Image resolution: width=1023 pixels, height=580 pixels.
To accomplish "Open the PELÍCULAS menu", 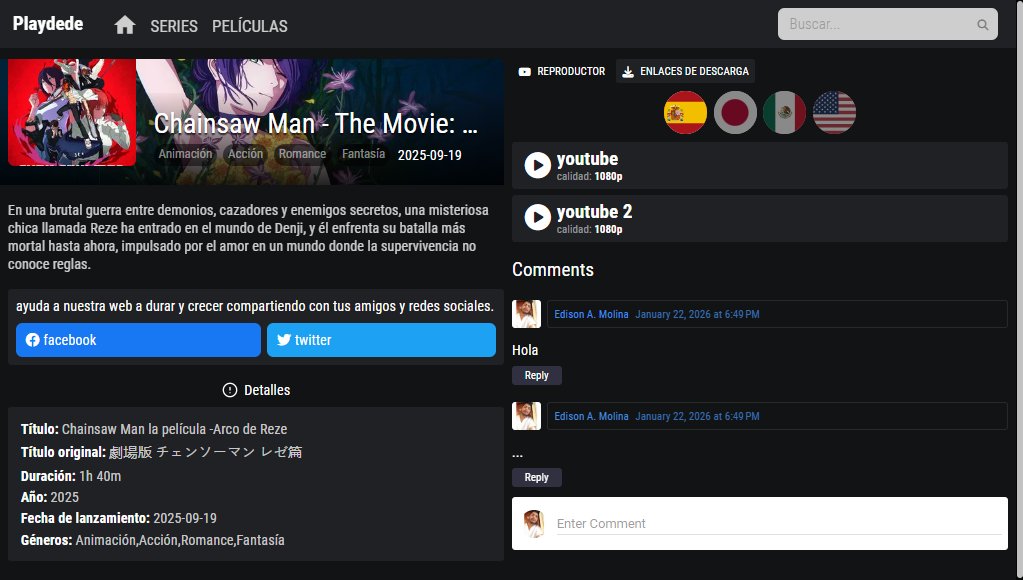I will (x=249, y=26).
